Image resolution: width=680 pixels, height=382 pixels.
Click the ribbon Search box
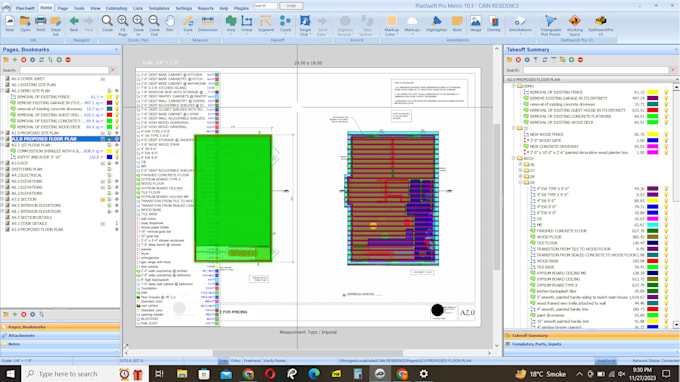tap(265, 6)
